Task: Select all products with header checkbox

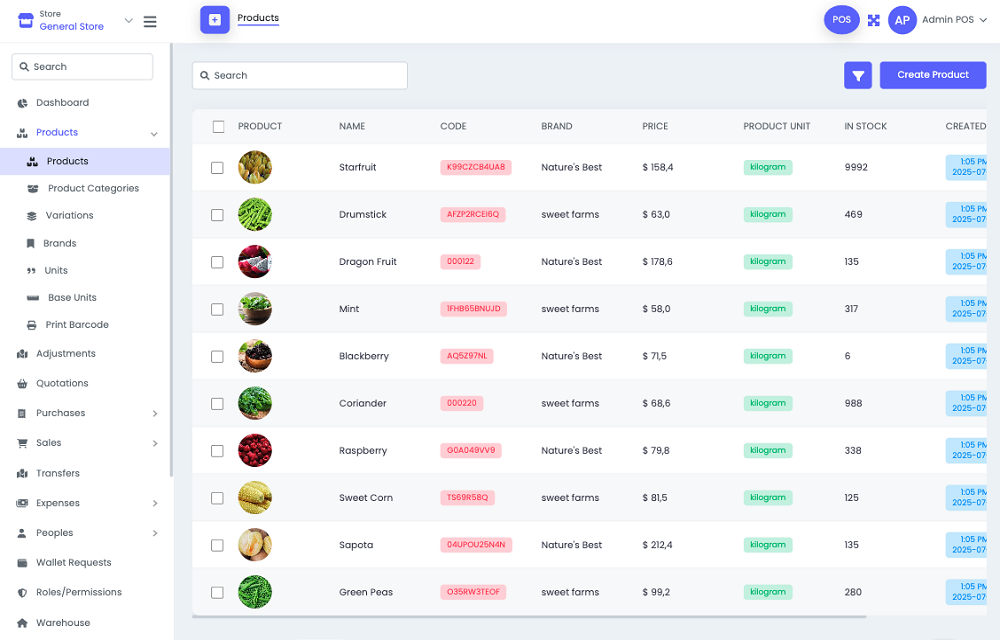Action: click(218, 126)
